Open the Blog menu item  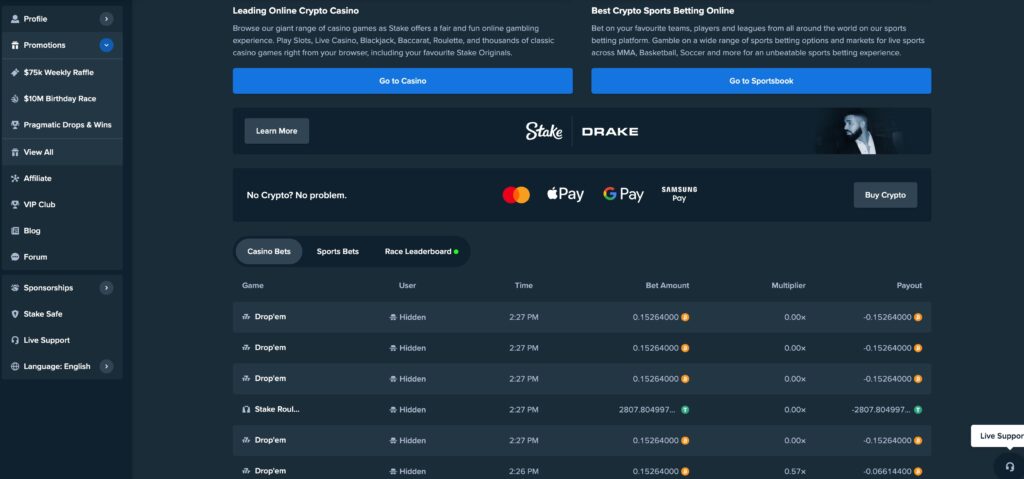coord(62,231)
